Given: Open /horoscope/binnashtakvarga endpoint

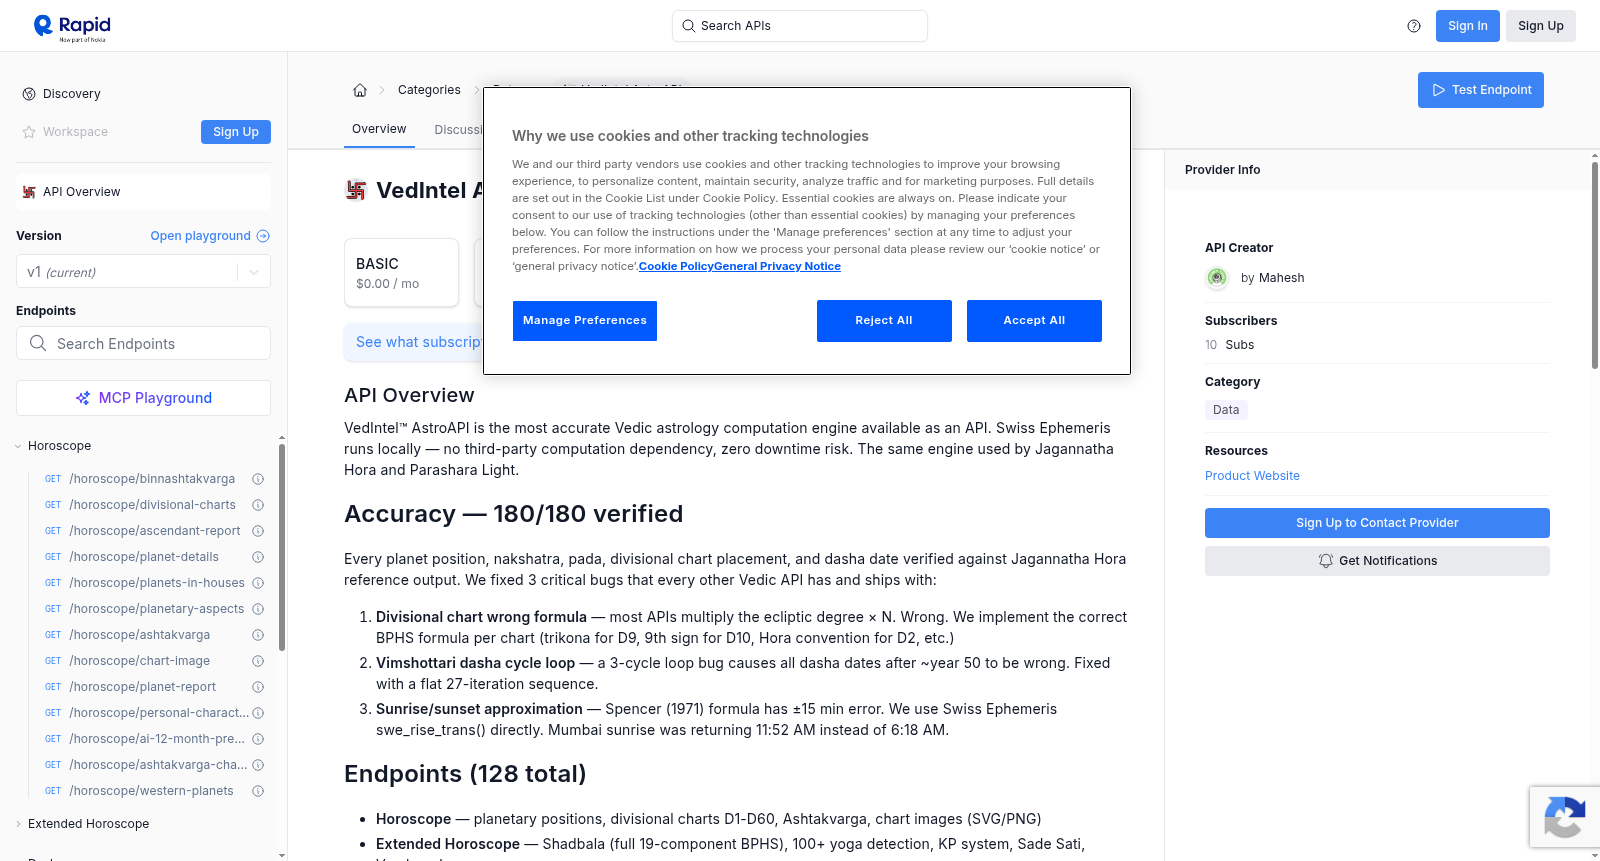Looking at the screenshot, I should (152, 479).
